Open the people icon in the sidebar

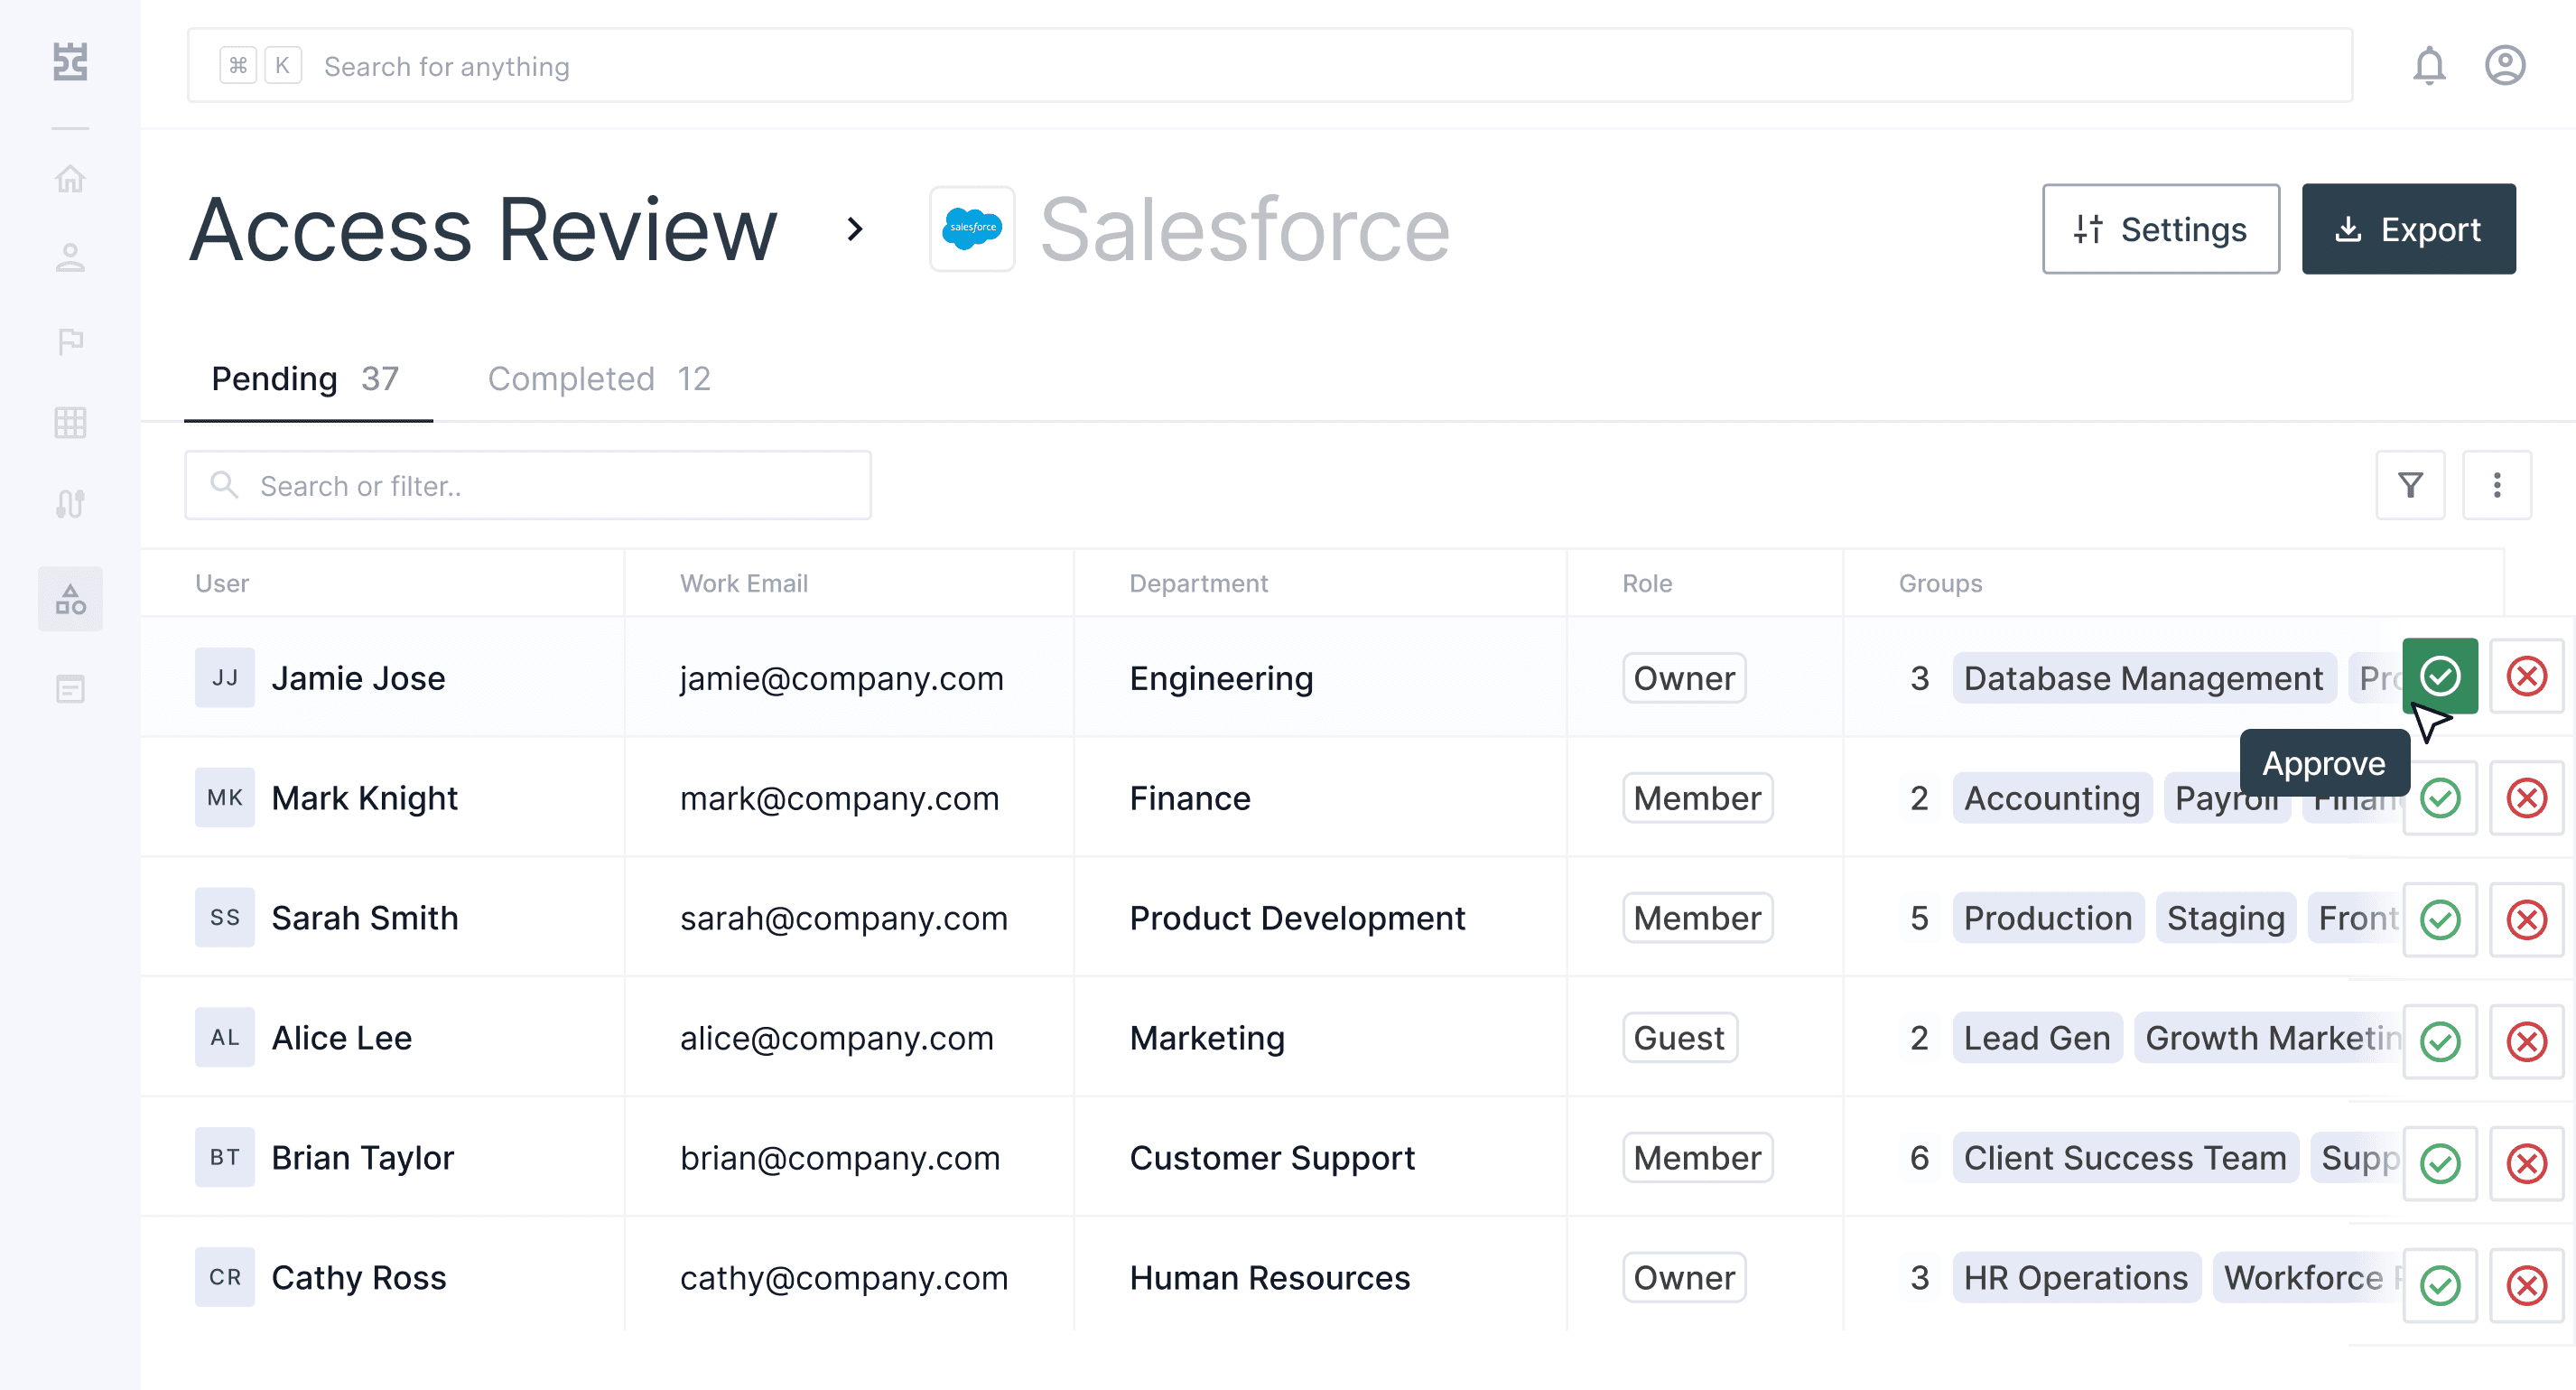[70, 258]
